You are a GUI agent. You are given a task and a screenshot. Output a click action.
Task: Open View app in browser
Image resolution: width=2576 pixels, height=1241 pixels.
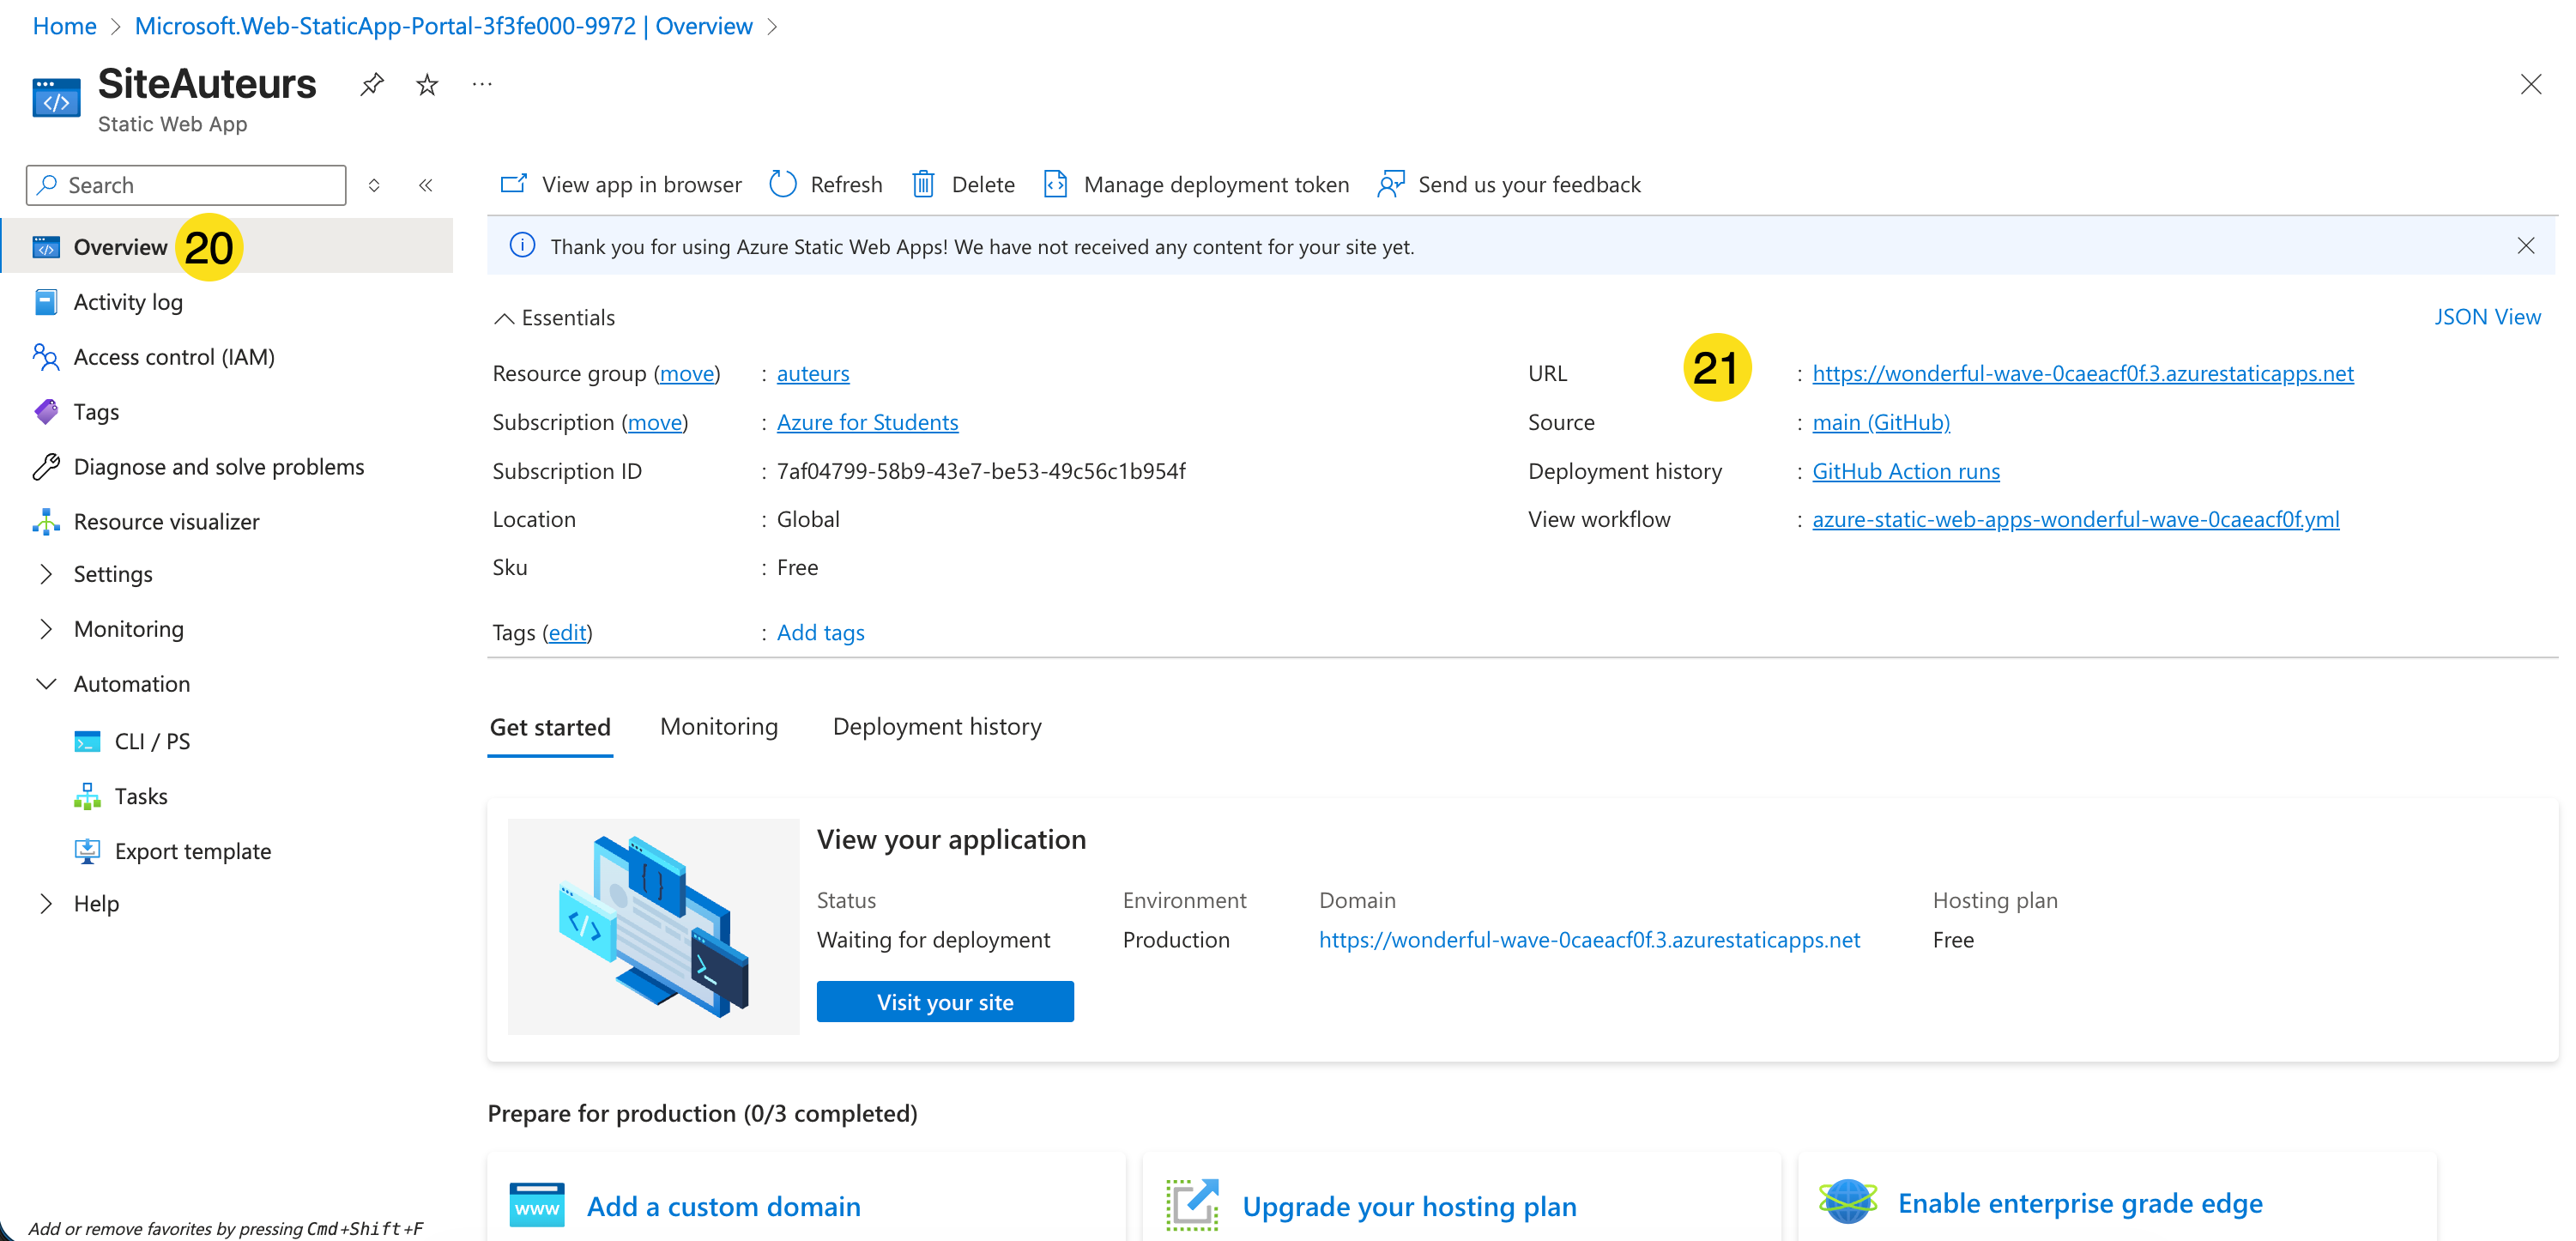pos(619,184)
